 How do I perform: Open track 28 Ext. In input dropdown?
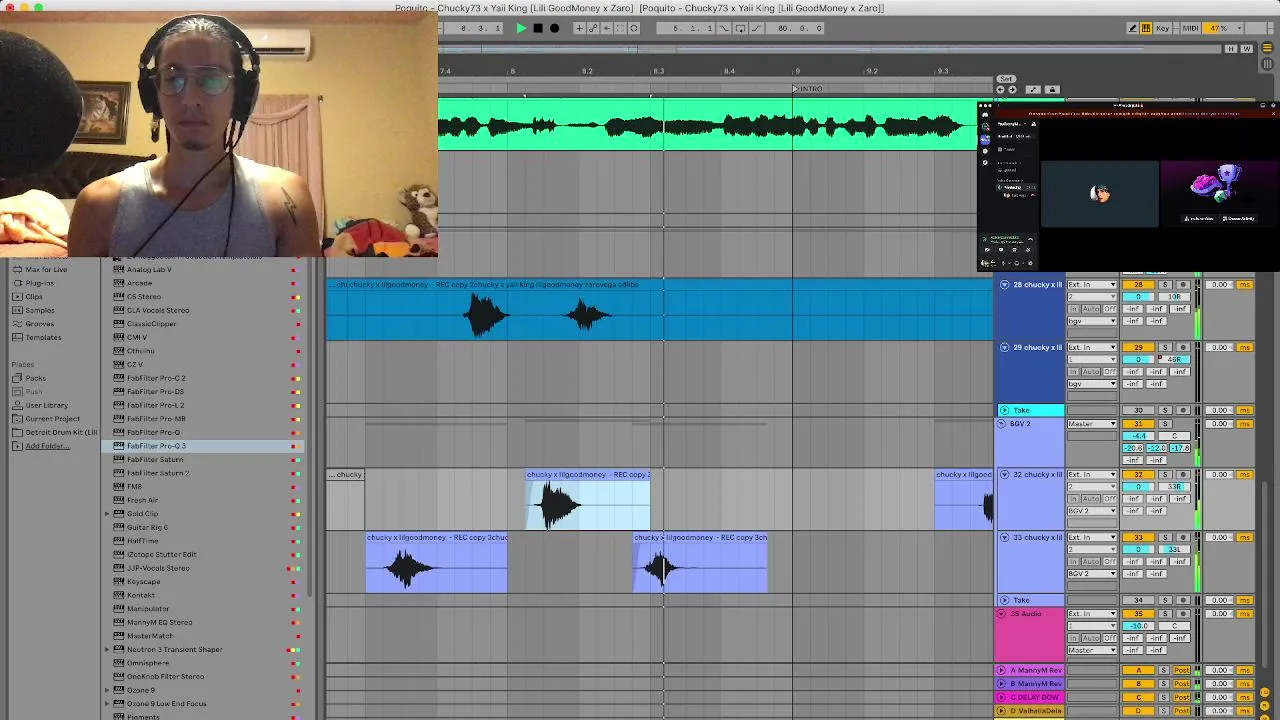point(1092,285)
